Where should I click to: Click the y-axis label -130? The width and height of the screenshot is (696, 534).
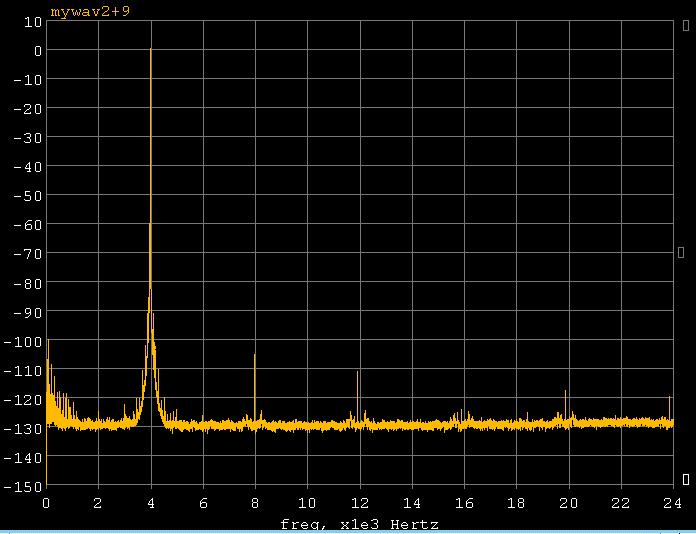click(23, 429)
